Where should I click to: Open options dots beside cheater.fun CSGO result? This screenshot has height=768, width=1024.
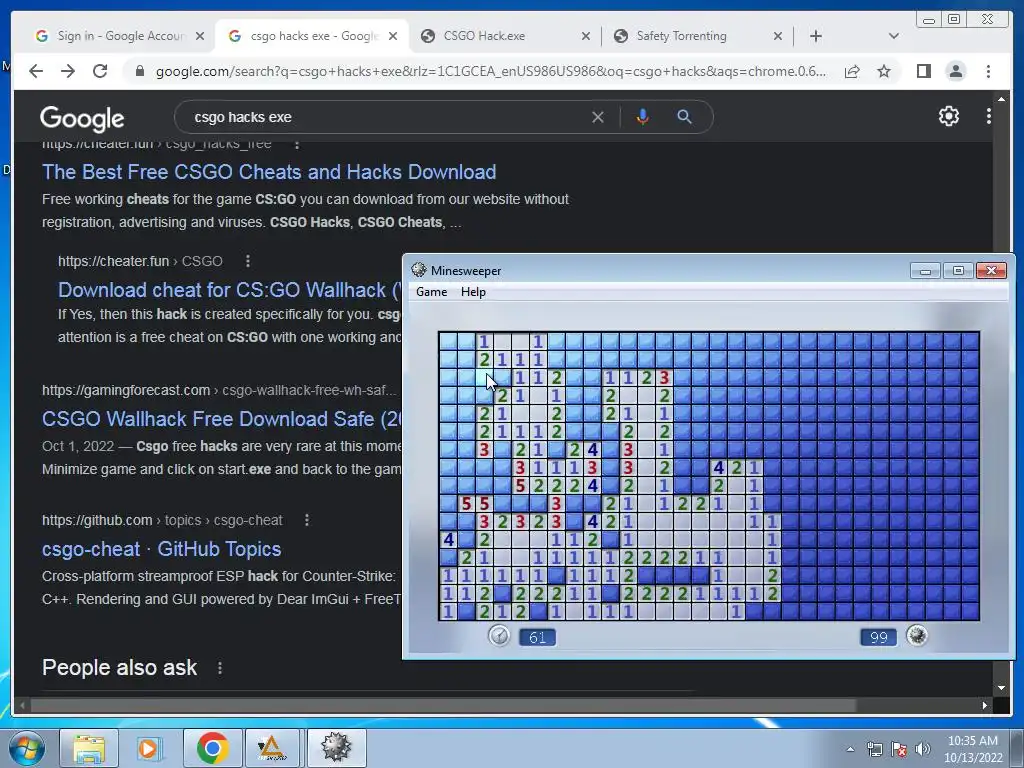248,261
